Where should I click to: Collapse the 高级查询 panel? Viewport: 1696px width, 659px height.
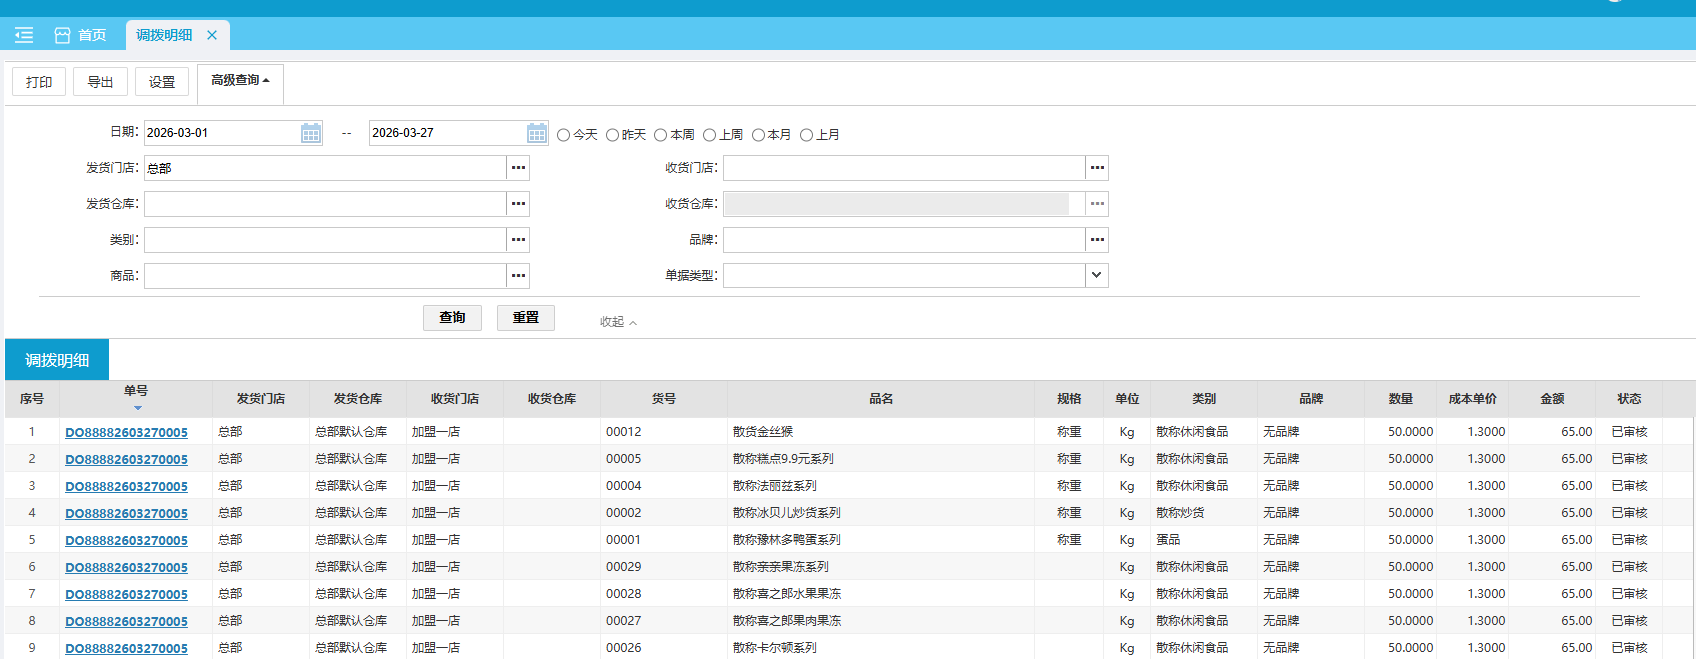pos(240,81)
